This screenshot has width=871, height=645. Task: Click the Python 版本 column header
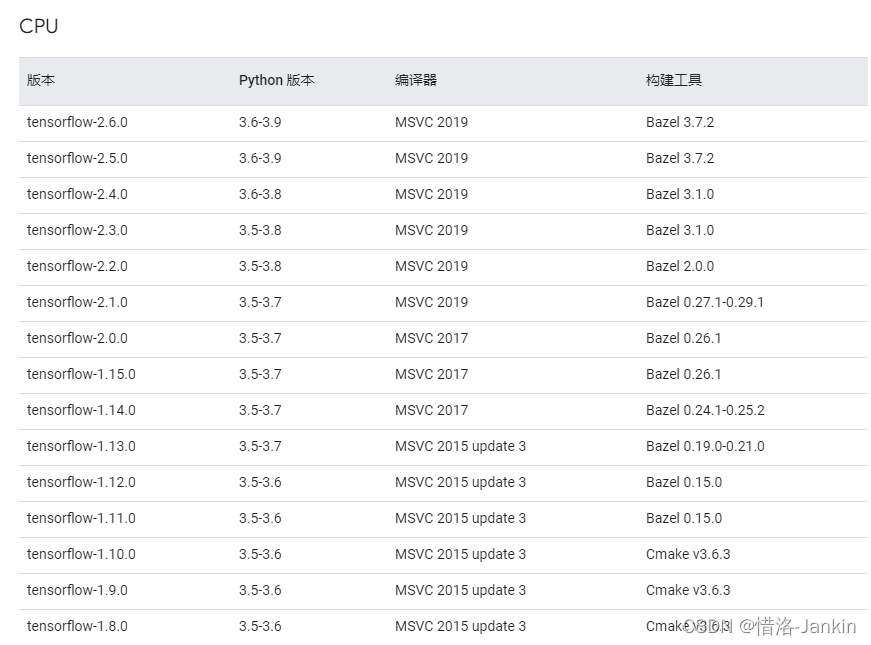pyautogui.click(x=276, y=80)
